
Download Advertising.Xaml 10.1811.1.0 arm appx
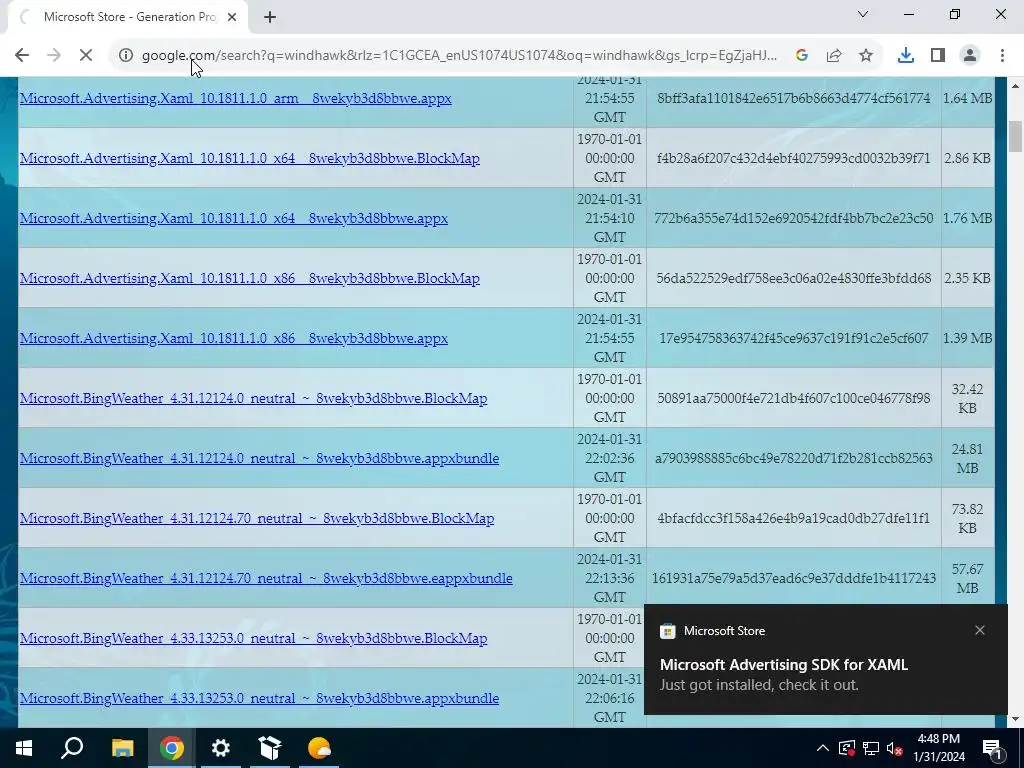point(236,99)
